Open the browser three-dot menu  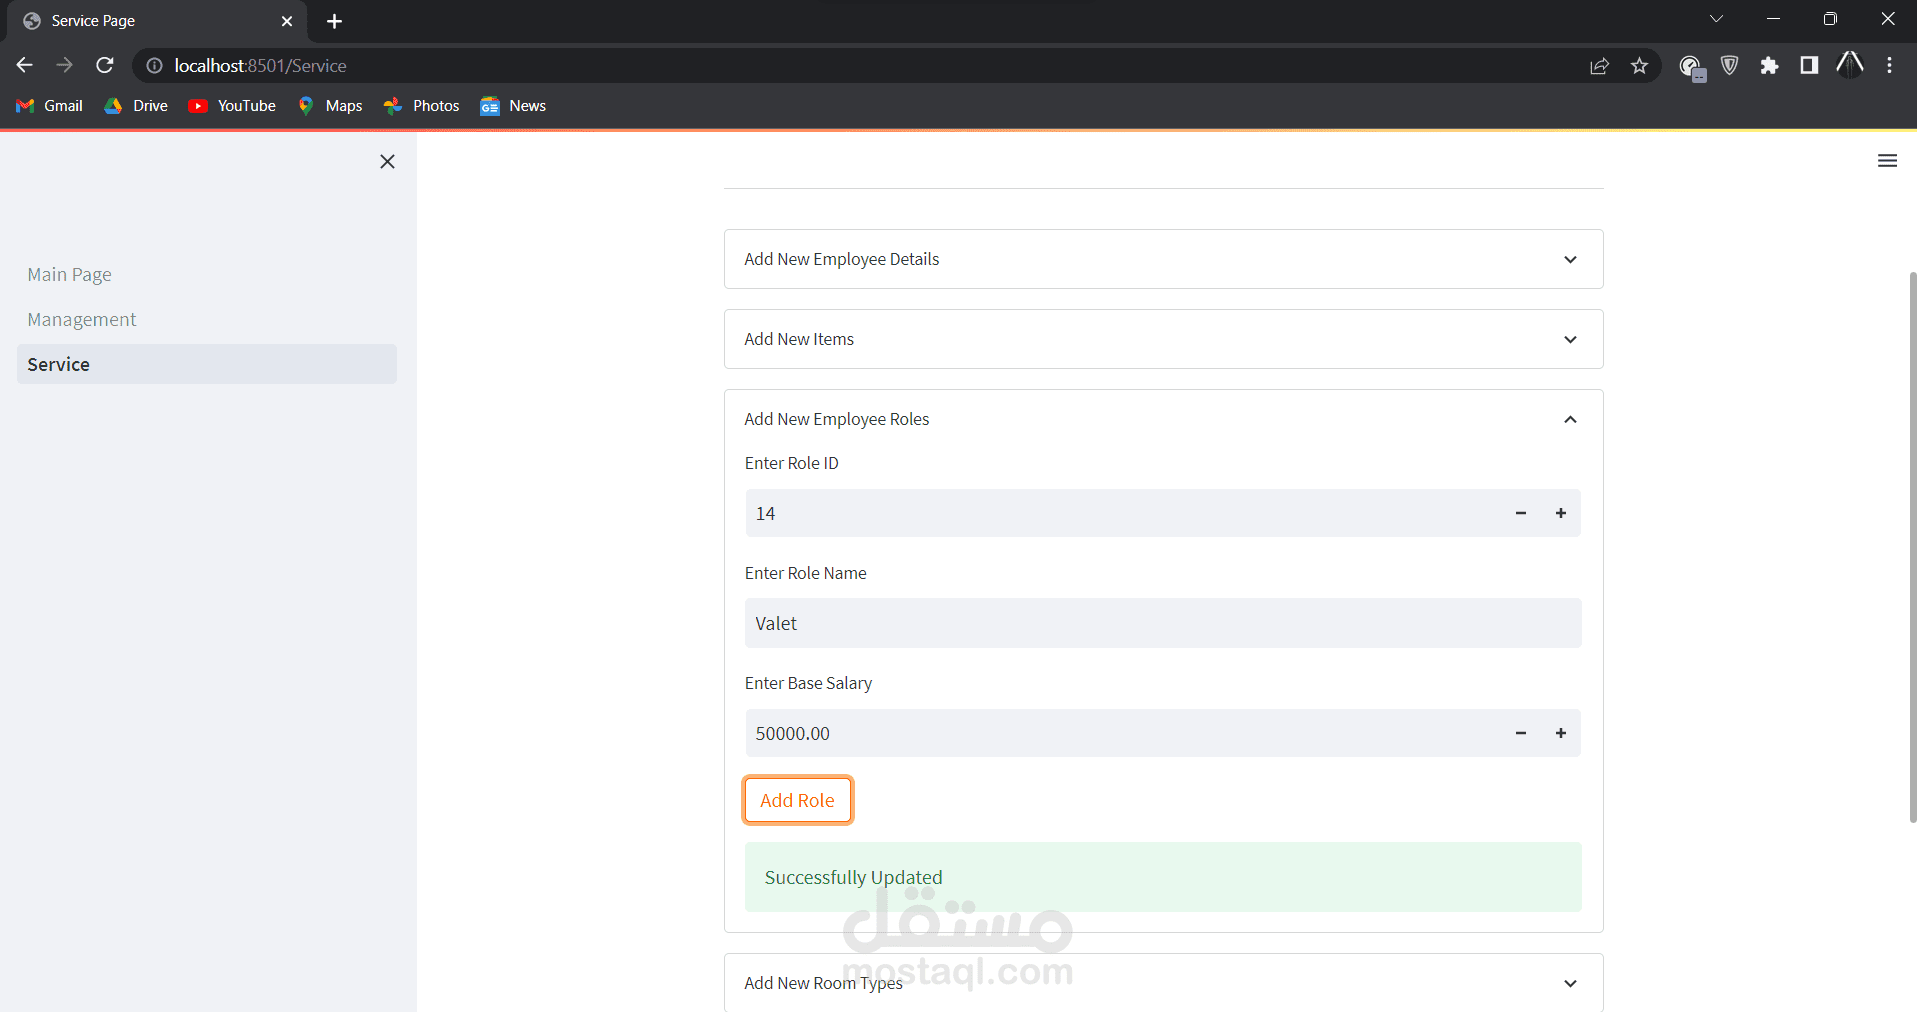(1889, 66)
